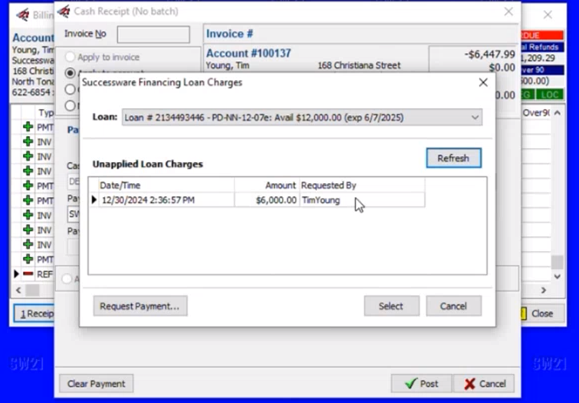This screenshot has height=403, width=579.
Task: Click the green checkmark icon on Post
Action: pyautogui.click(x=410, y=383)
